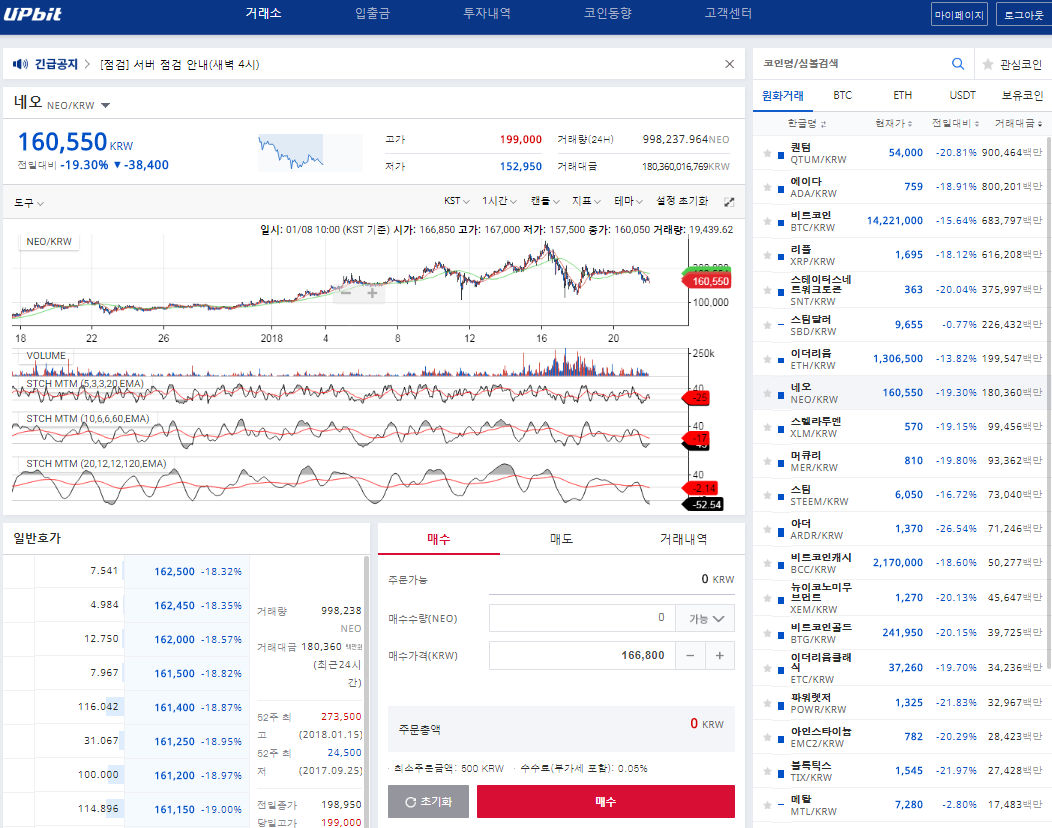Click order book price 162,500
This screenshot has height=828, width=1052.
174,572
